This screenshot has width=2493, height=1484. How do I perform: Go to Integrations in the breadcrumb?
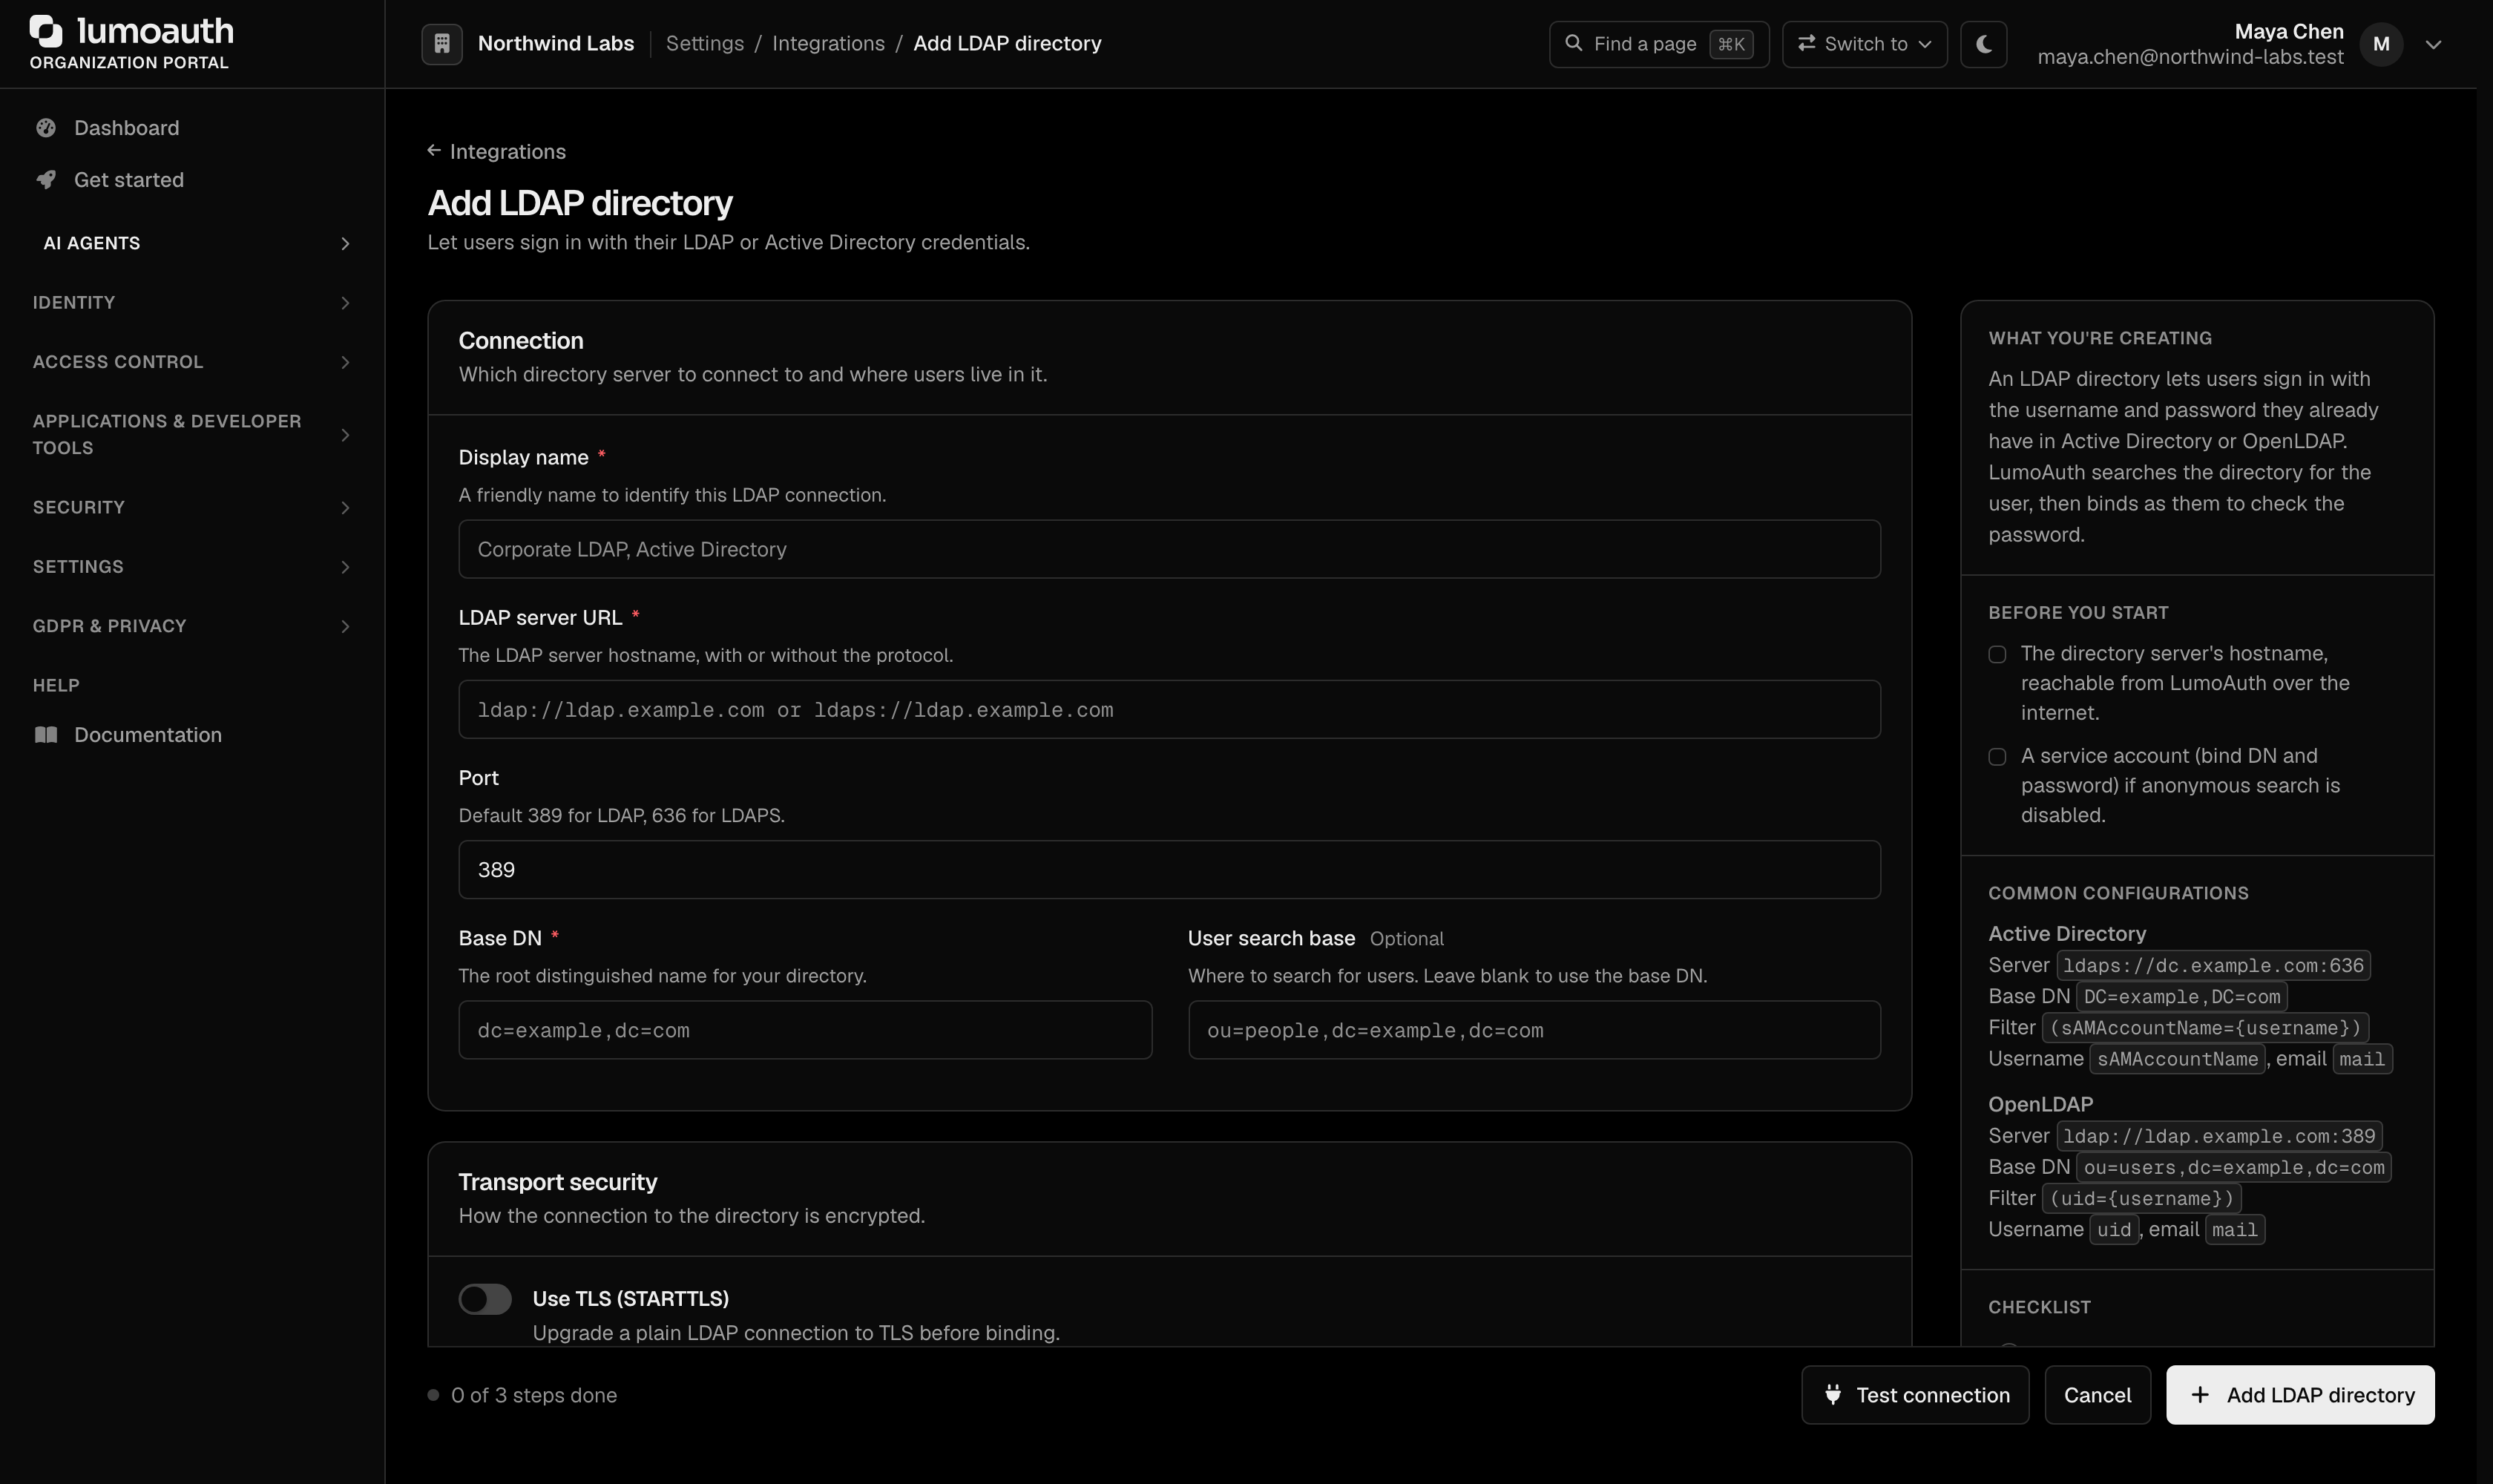pyautogui.click(x=828, y=44)
